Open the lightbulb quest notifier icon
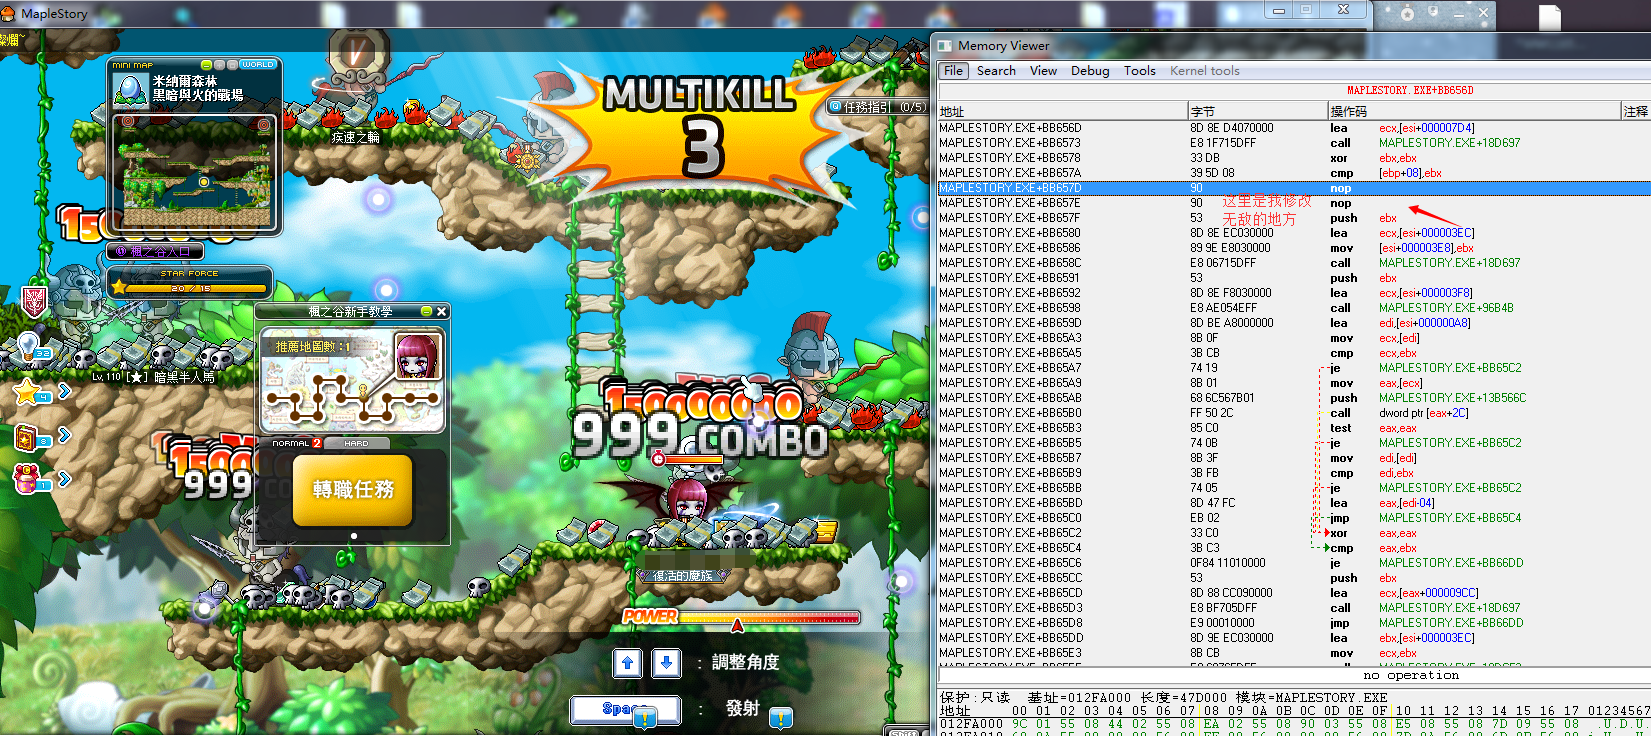This screenshot has width=1651, height=736. click(x=29, y=348)
